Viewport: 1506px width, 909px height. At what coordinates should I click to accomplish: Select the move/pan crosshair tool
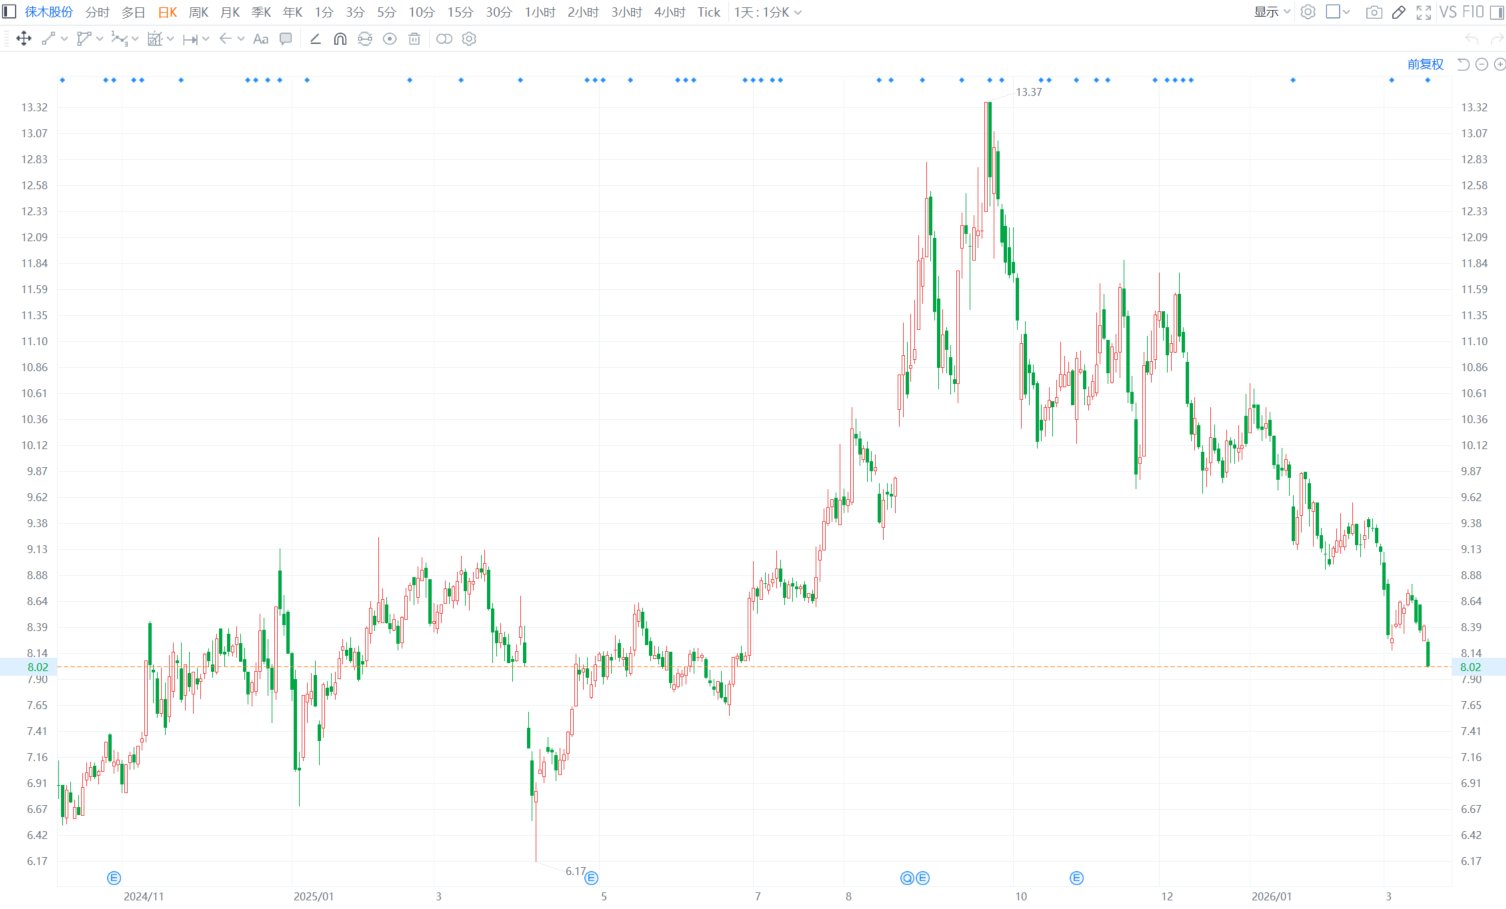24,39
